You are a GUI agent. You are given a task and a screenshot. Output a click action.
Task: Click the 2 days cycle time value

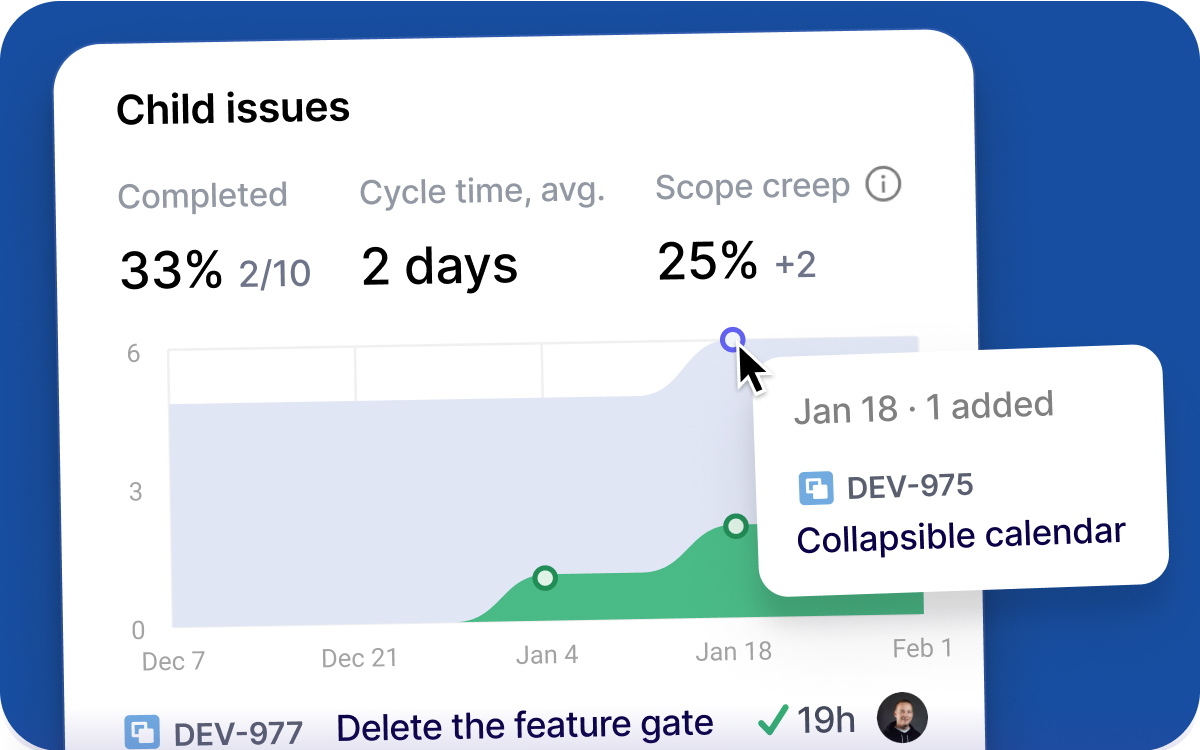[439, 267]
